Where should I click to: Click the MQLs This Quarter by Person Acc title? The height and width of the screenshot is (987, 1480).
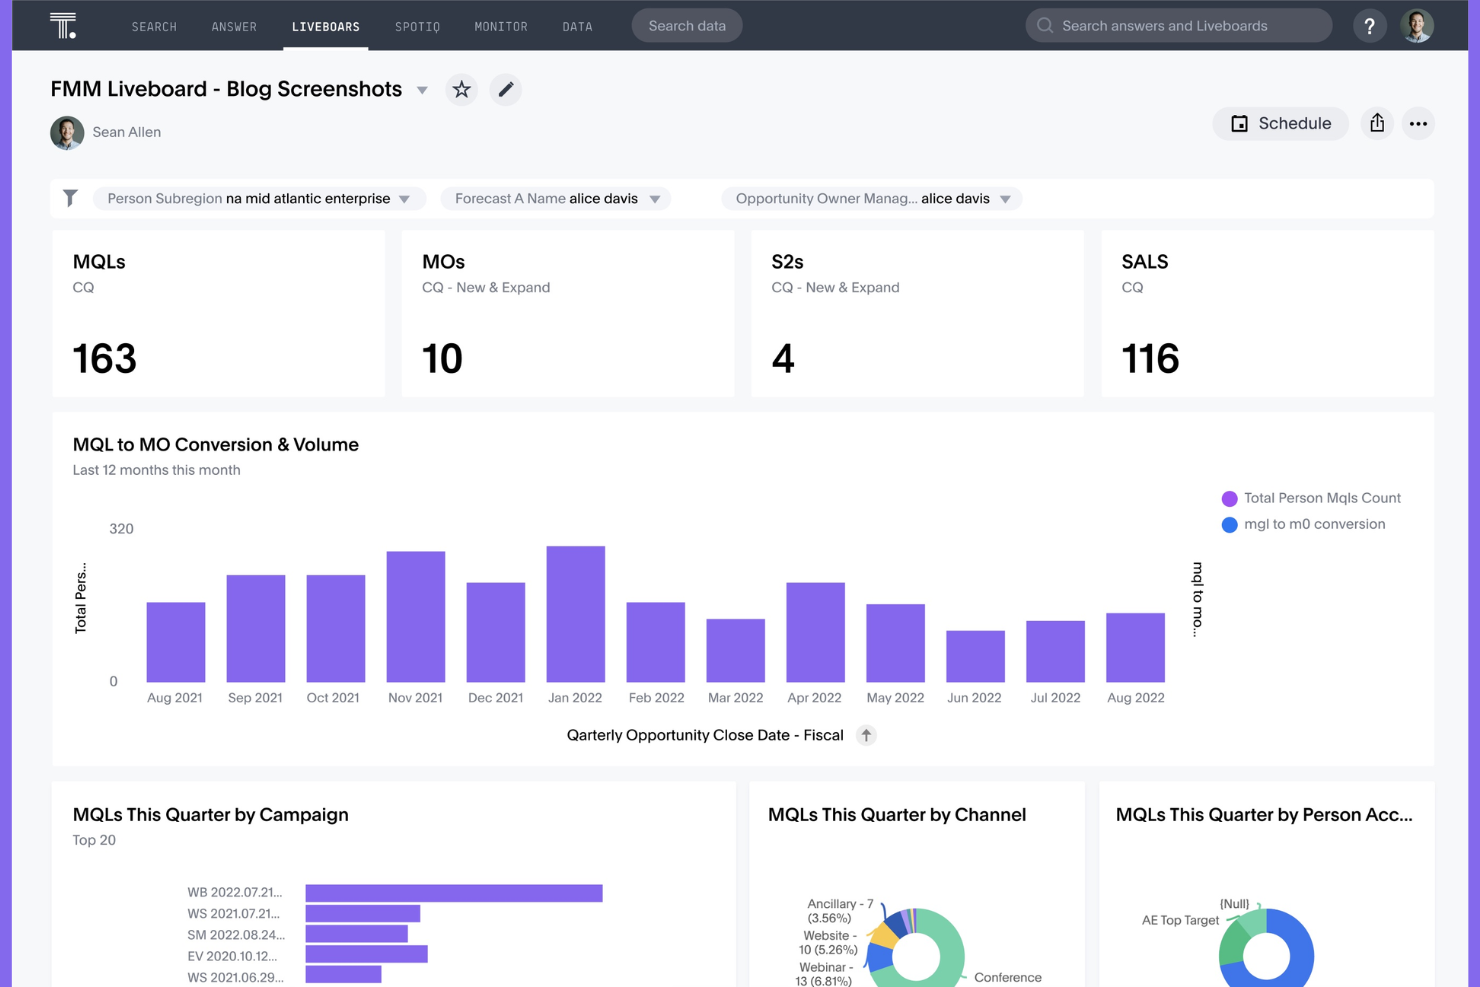click(x=1264, y=815)
